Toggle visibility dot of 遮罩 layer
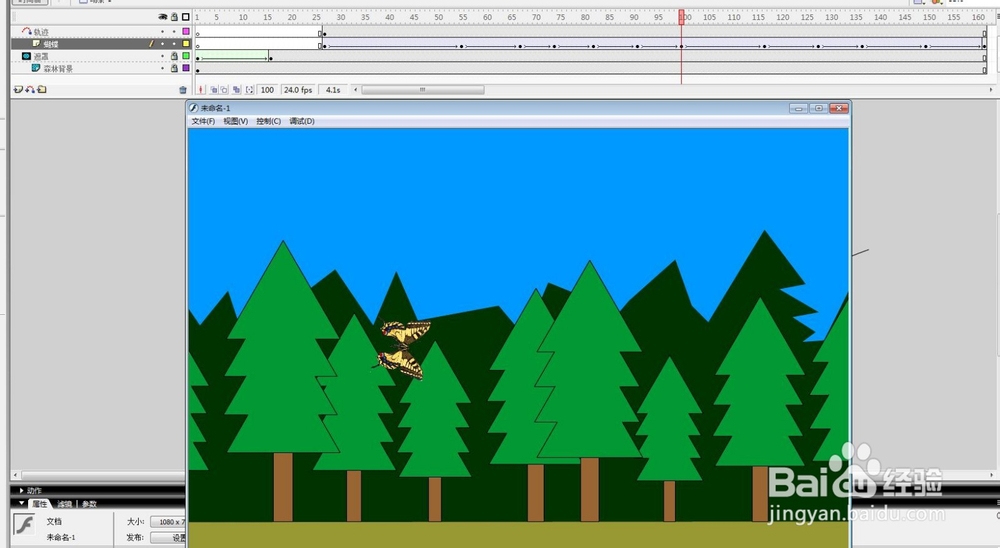 (x=163, y=56)
